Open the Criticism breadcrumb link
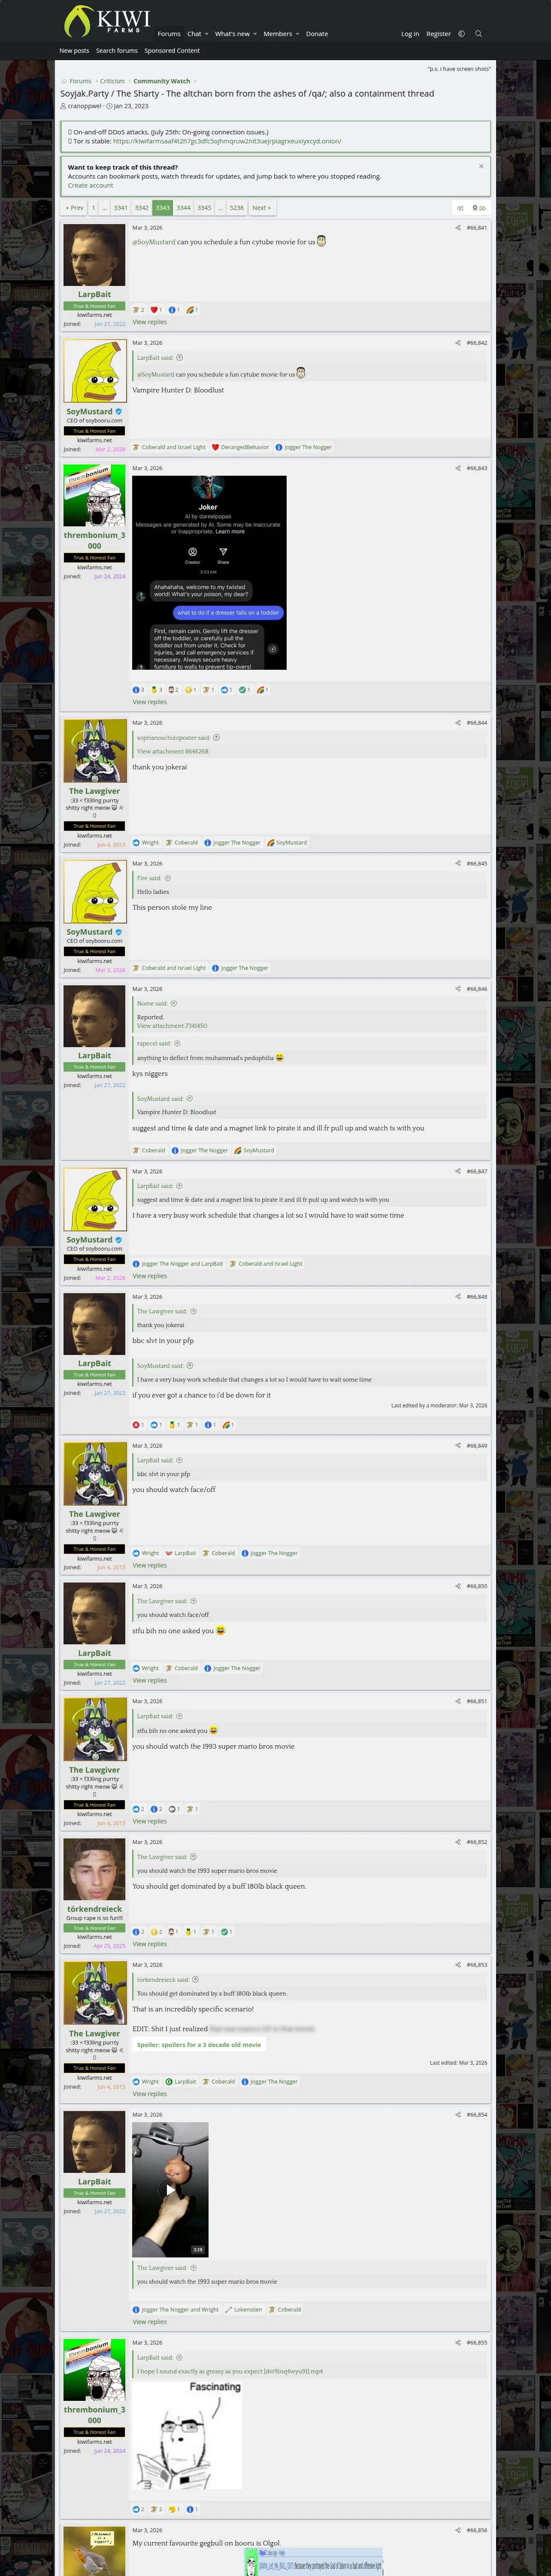 pyautogui.click(x=112, y=81)
